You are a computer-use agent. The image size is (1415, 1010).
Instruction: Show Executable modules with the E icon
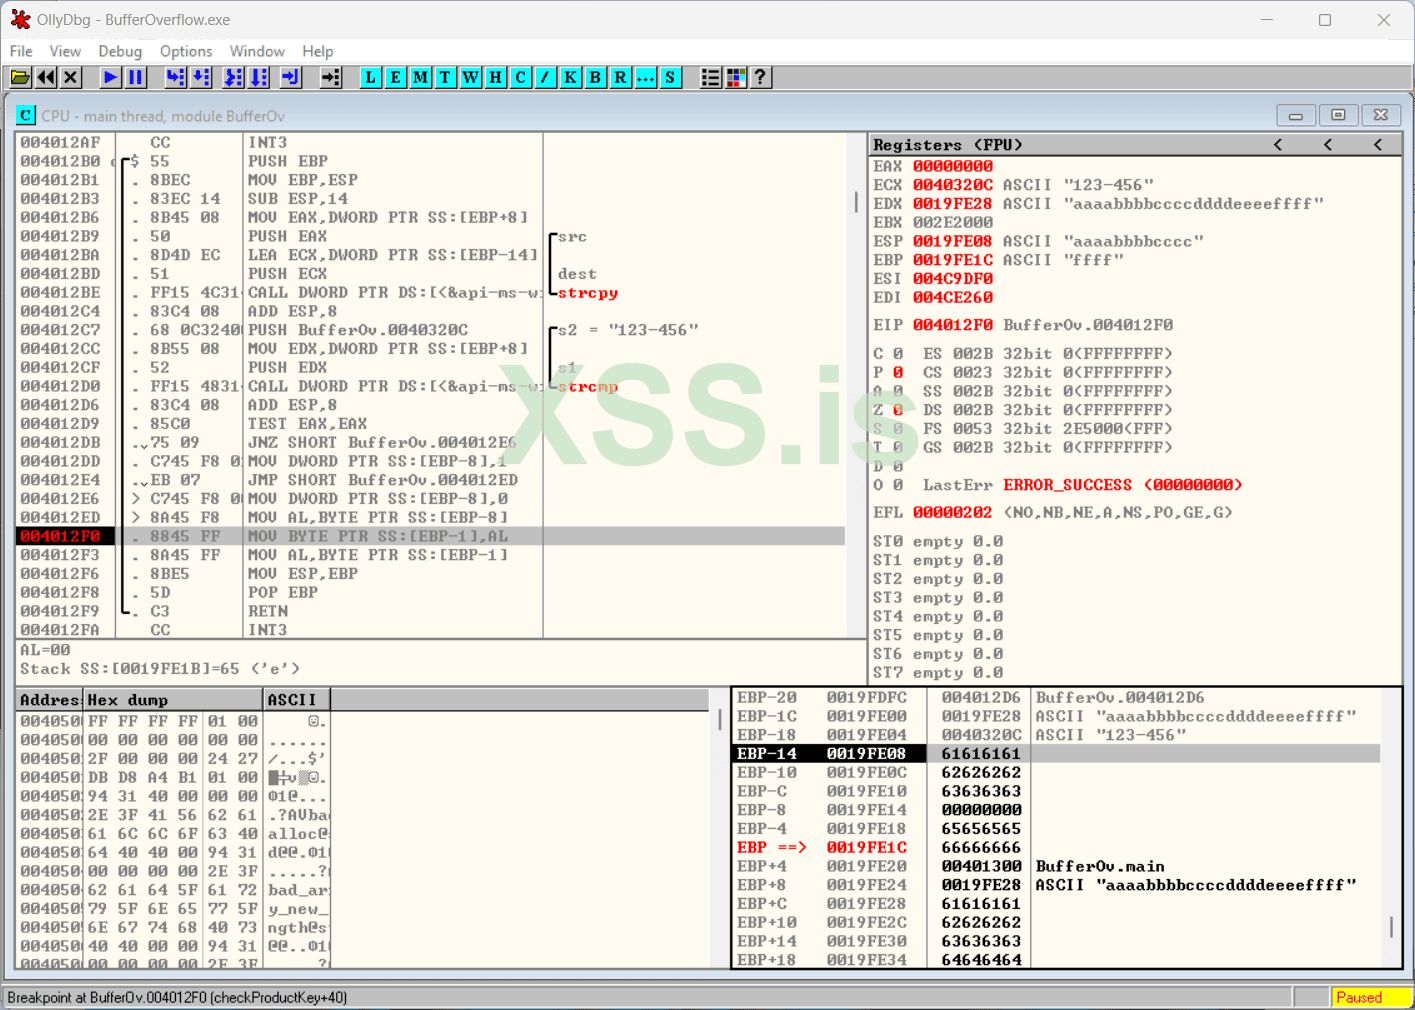click(396, 77)
